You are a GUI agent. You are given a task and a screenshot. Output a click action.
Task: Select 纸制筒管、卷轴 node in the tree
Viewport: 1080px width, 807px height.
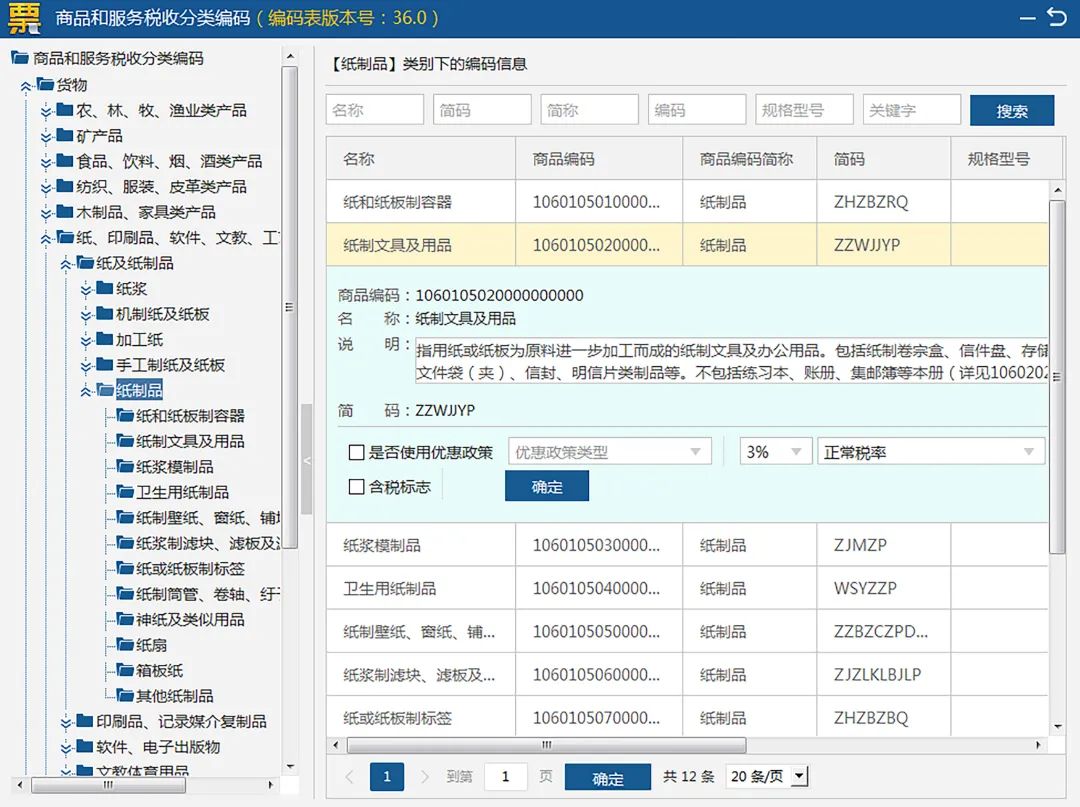[x=208, y=594]
